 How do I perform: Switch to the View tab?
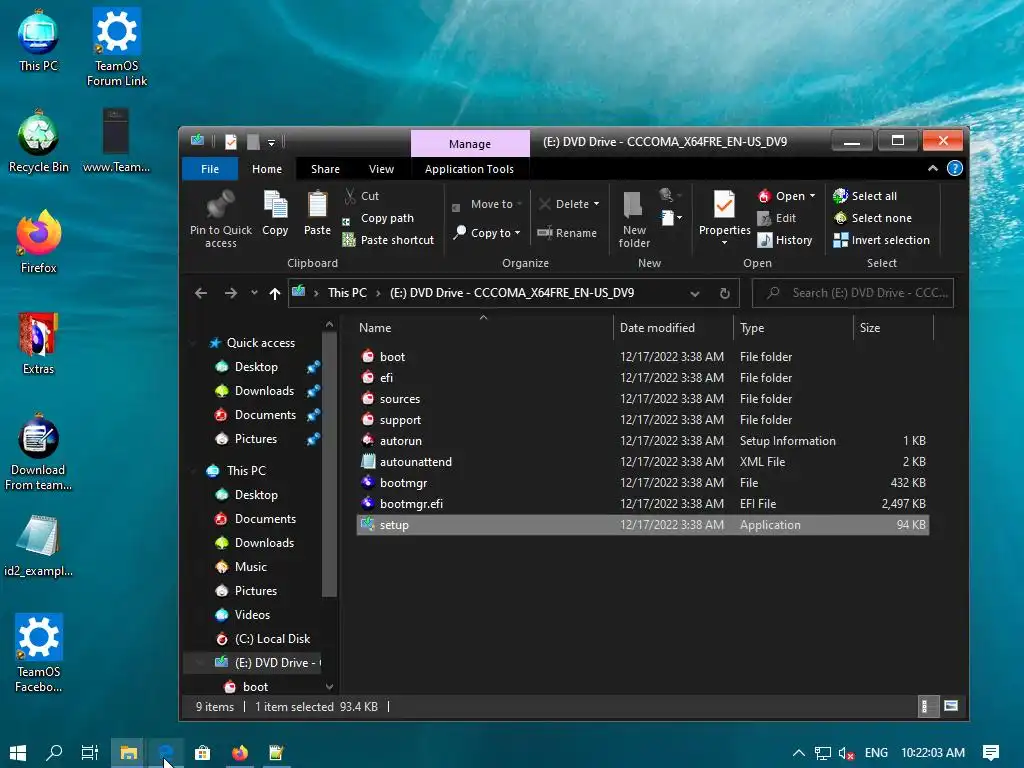tap(381, 168)
